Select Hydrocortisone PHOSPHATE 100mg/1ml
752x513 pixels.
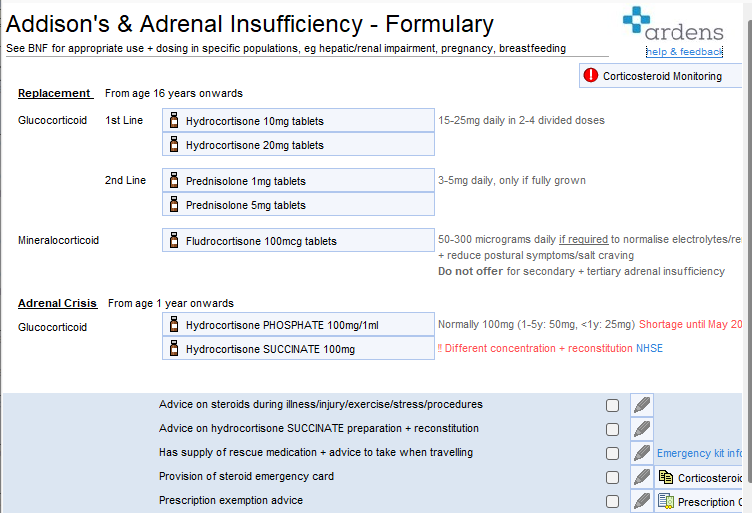[x=282, y=325]
